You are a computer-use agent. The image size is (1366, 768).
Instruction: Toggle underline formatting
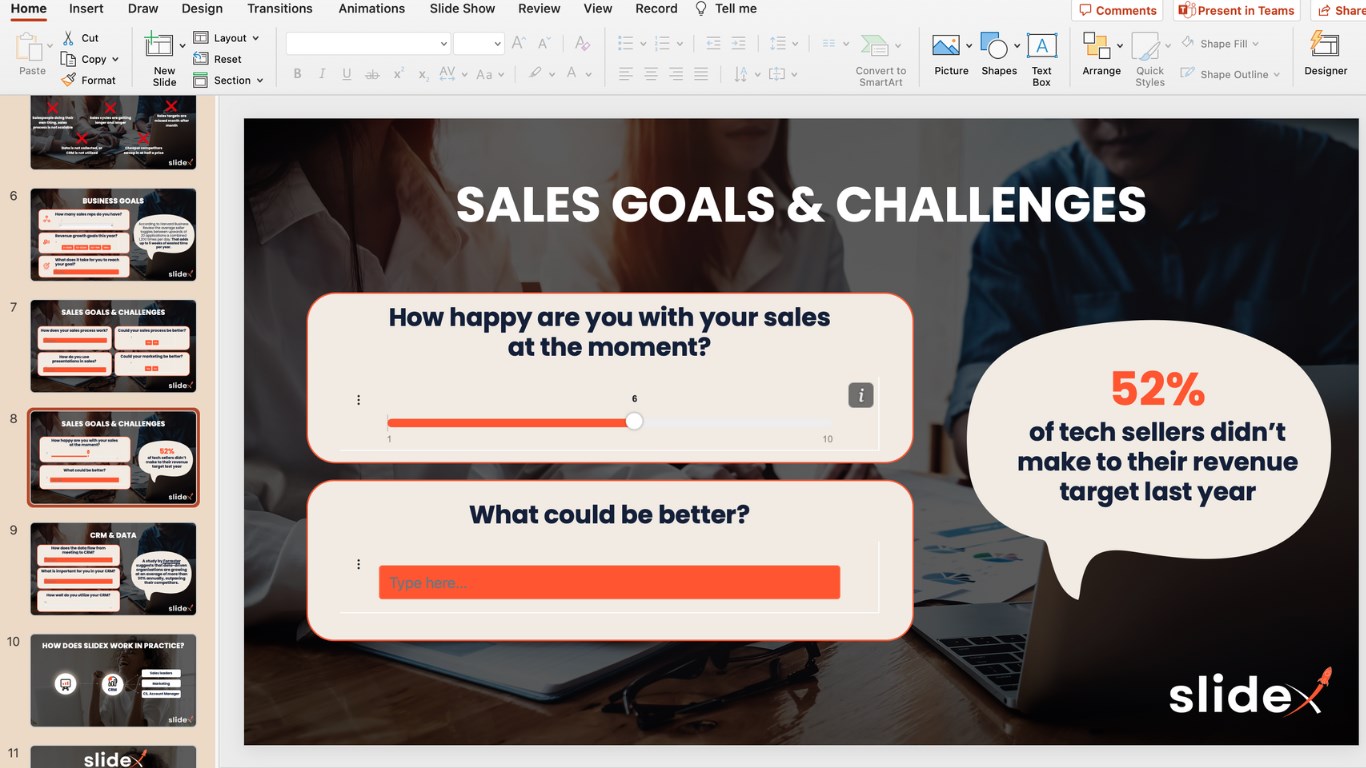tap(347, 74)
